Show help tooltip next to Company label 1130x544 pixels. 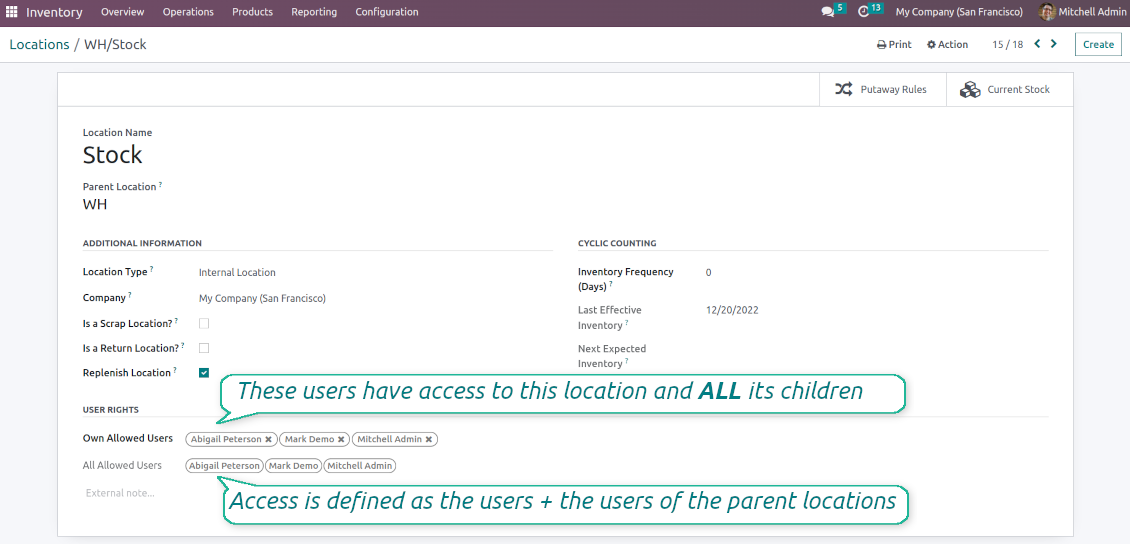point(130,295)
